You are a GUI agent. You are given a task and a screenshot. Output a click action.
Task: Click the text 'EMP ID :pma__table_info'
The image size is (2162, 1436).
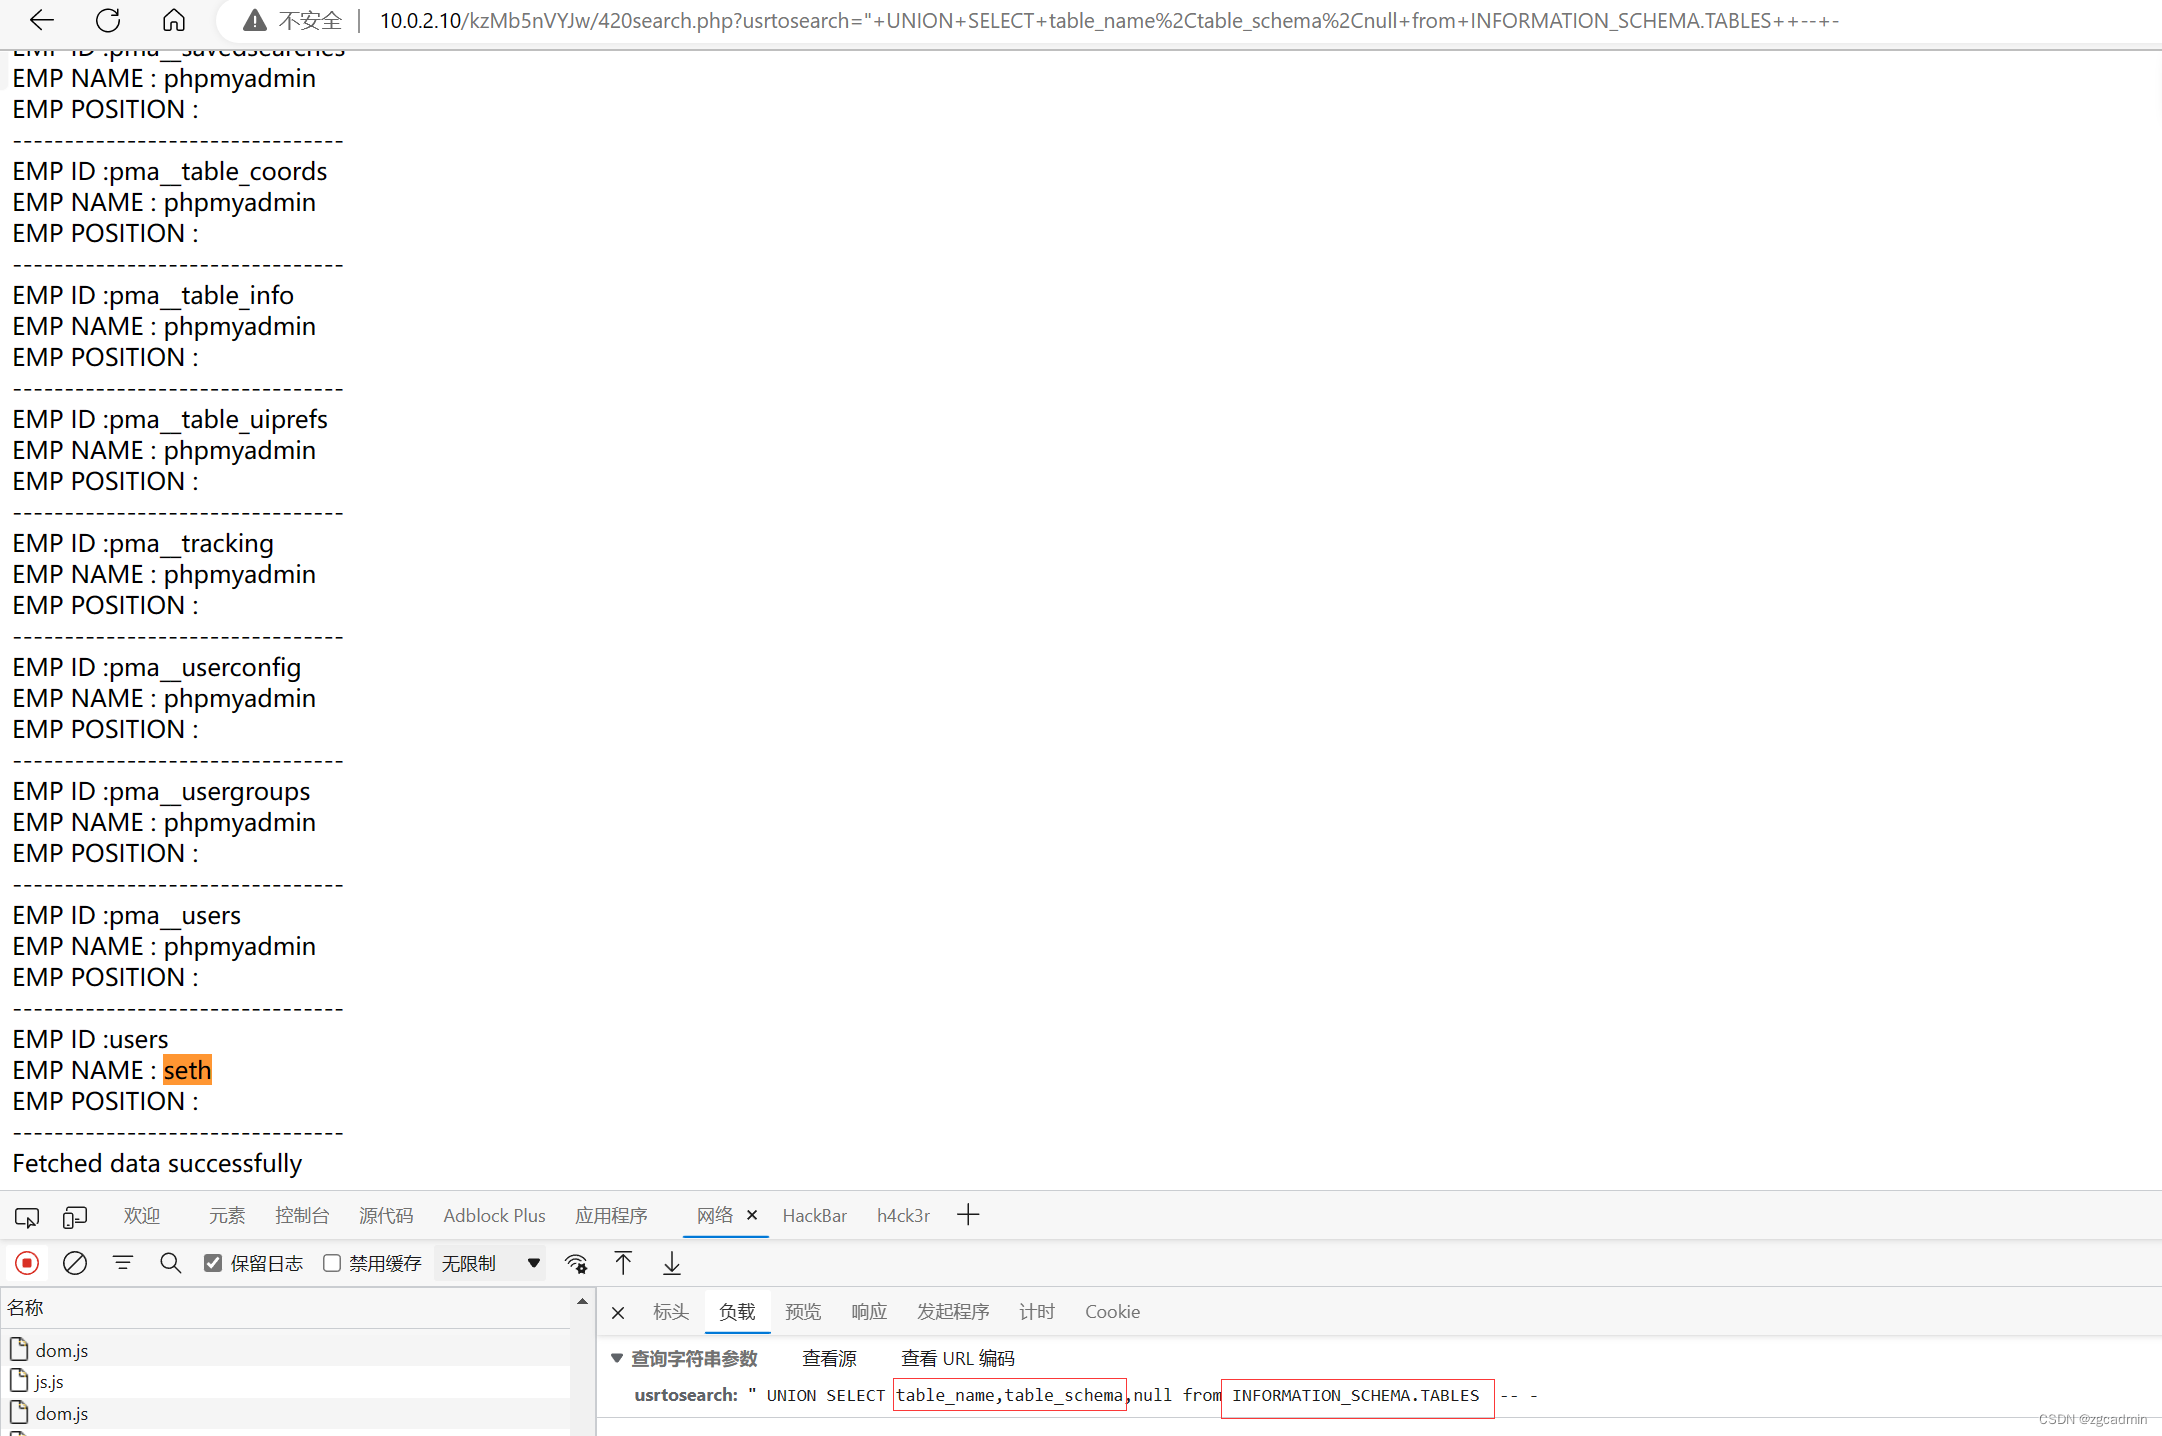[153, 295]
